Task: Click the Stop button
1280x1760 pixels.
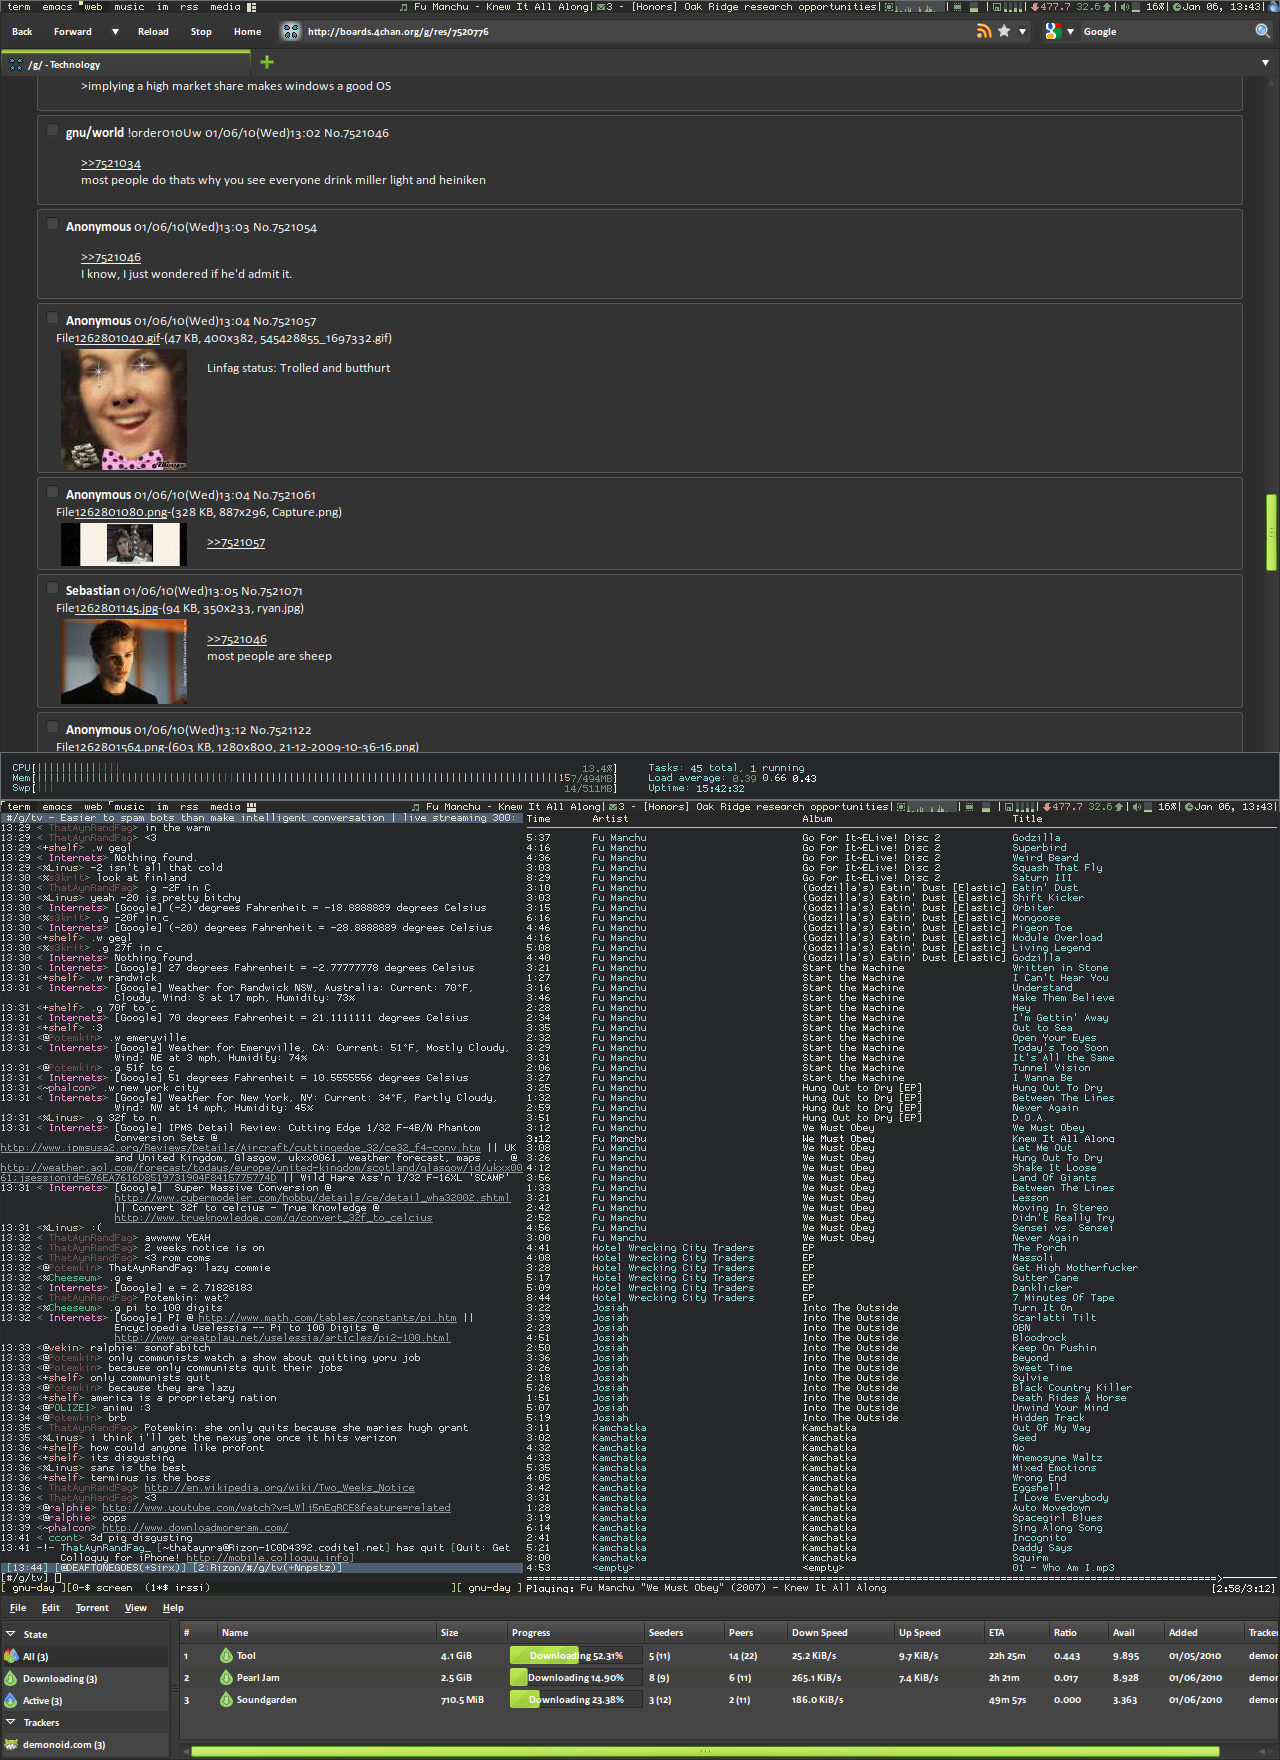Action: pyautogui.click(x=201, y=32)
